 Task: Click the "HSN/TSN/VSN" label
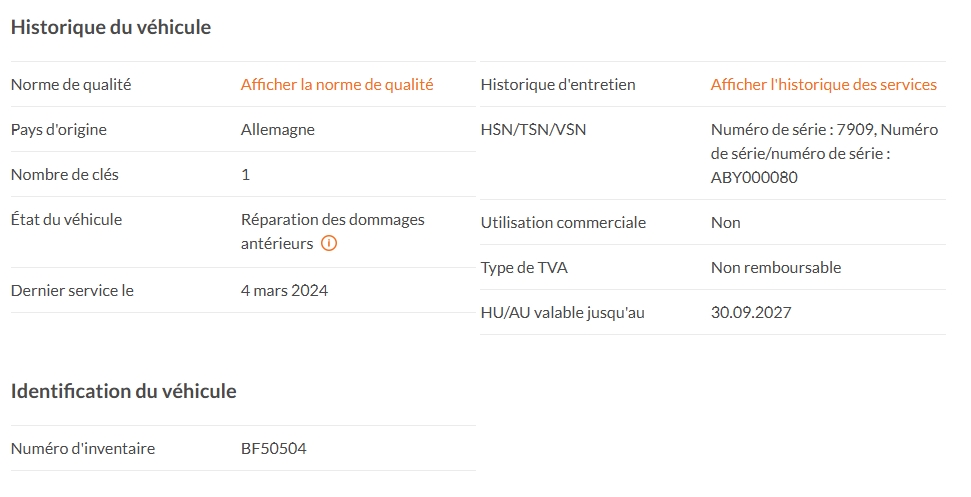pos(534,130)
